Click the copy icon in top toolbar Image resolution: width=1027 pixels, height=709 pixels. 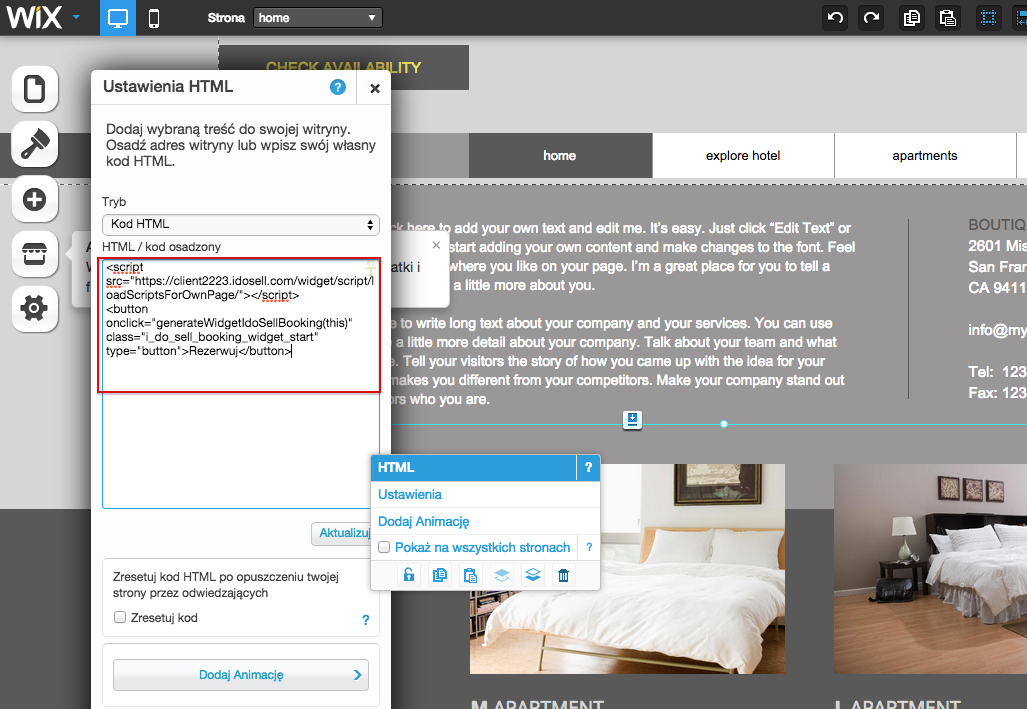click(x=911, y=18)
